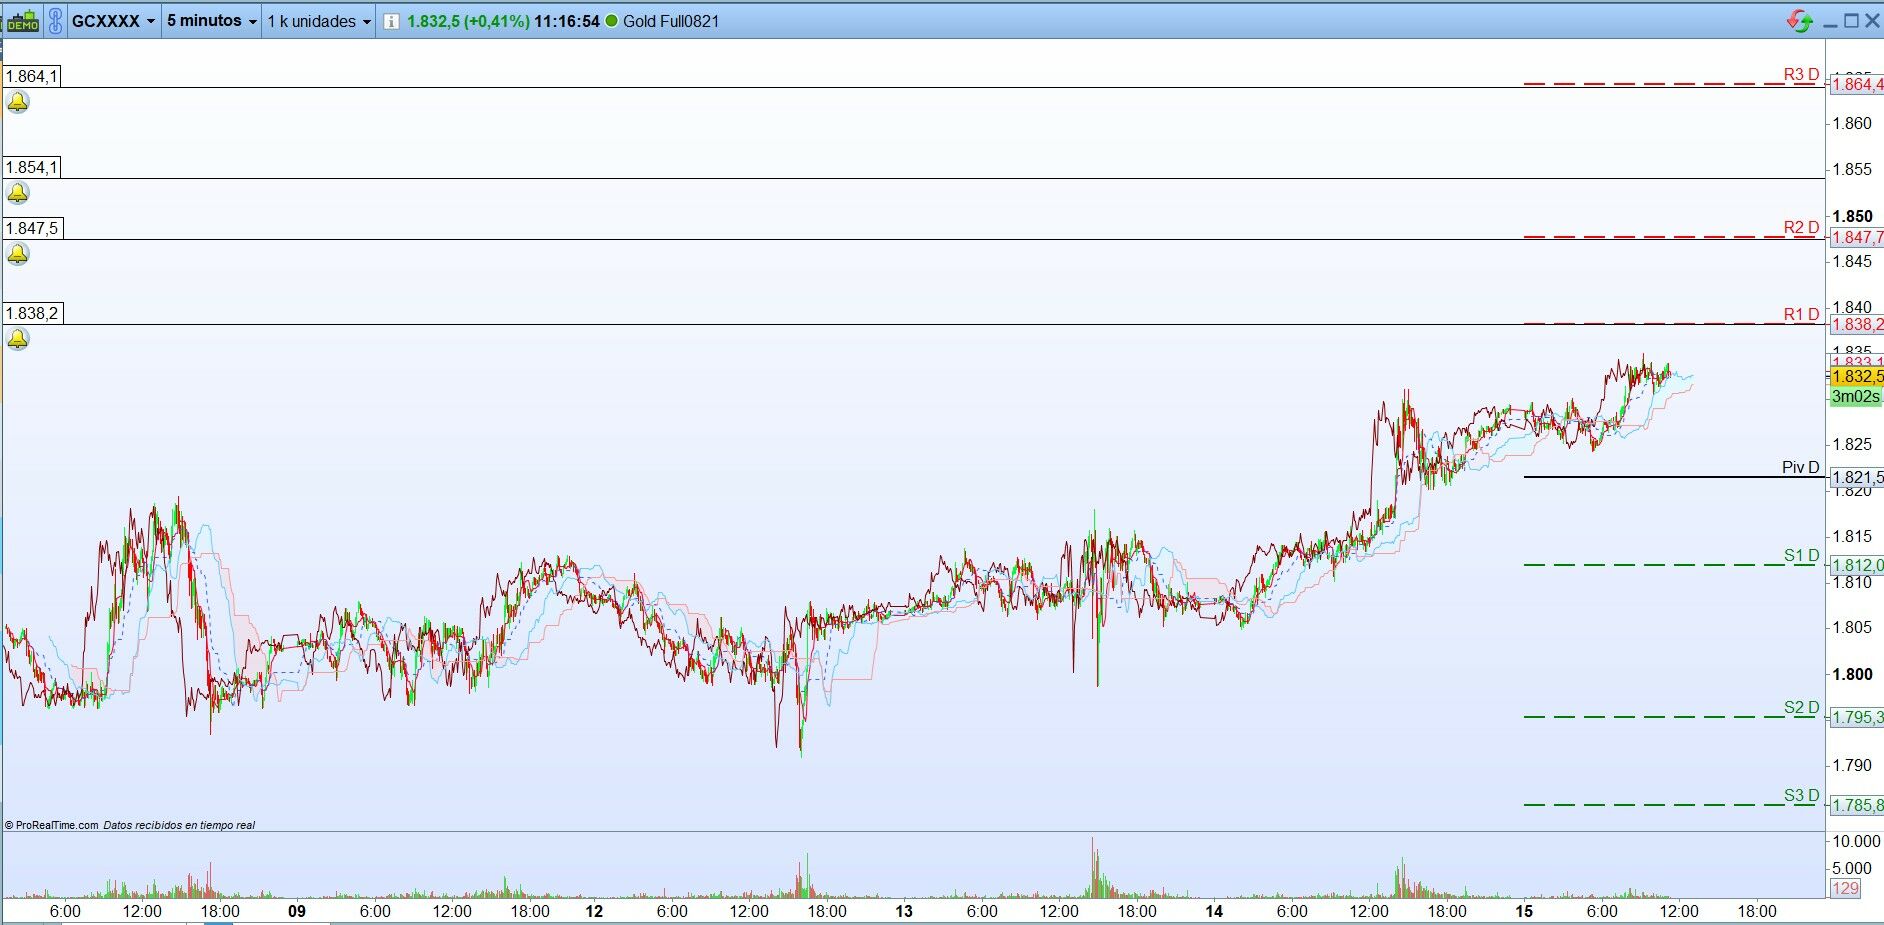Select the 1.838,2 alert price label
Image resolution: width=1884 pixels, height=925 pixels.
(x=32, y=313)
